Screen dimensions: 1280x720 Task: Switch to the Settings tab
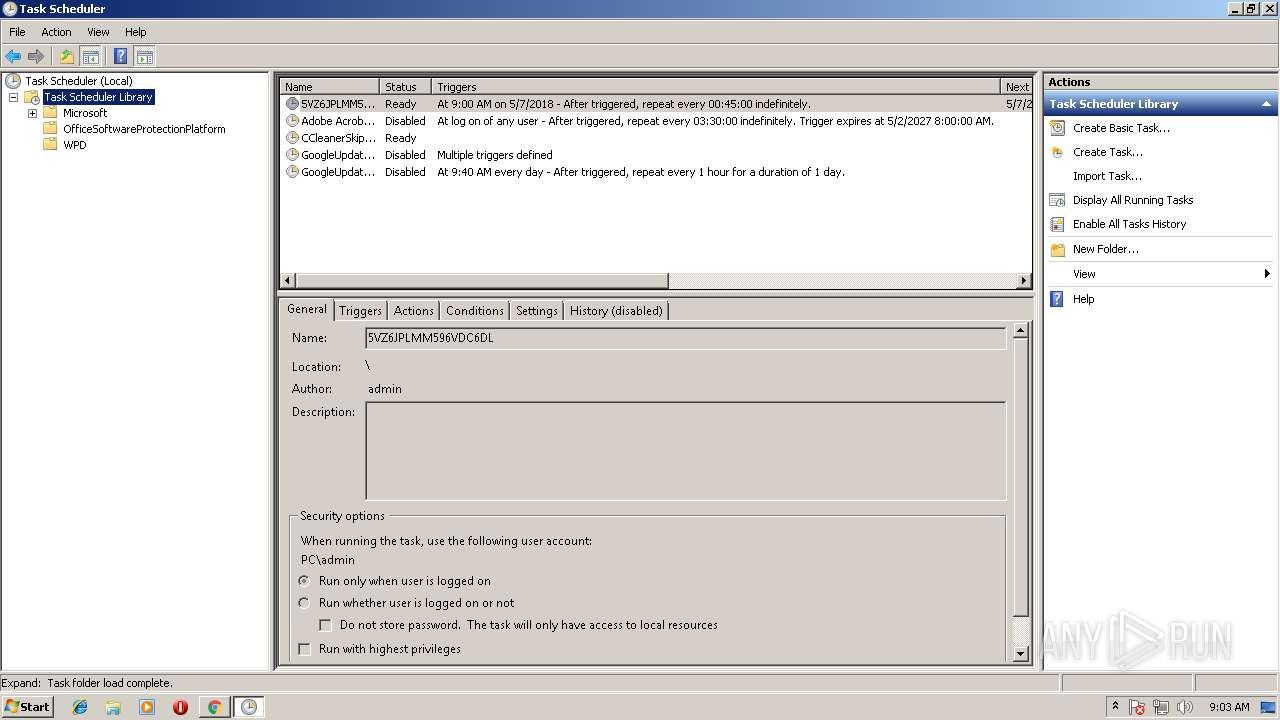coord(536,311)
